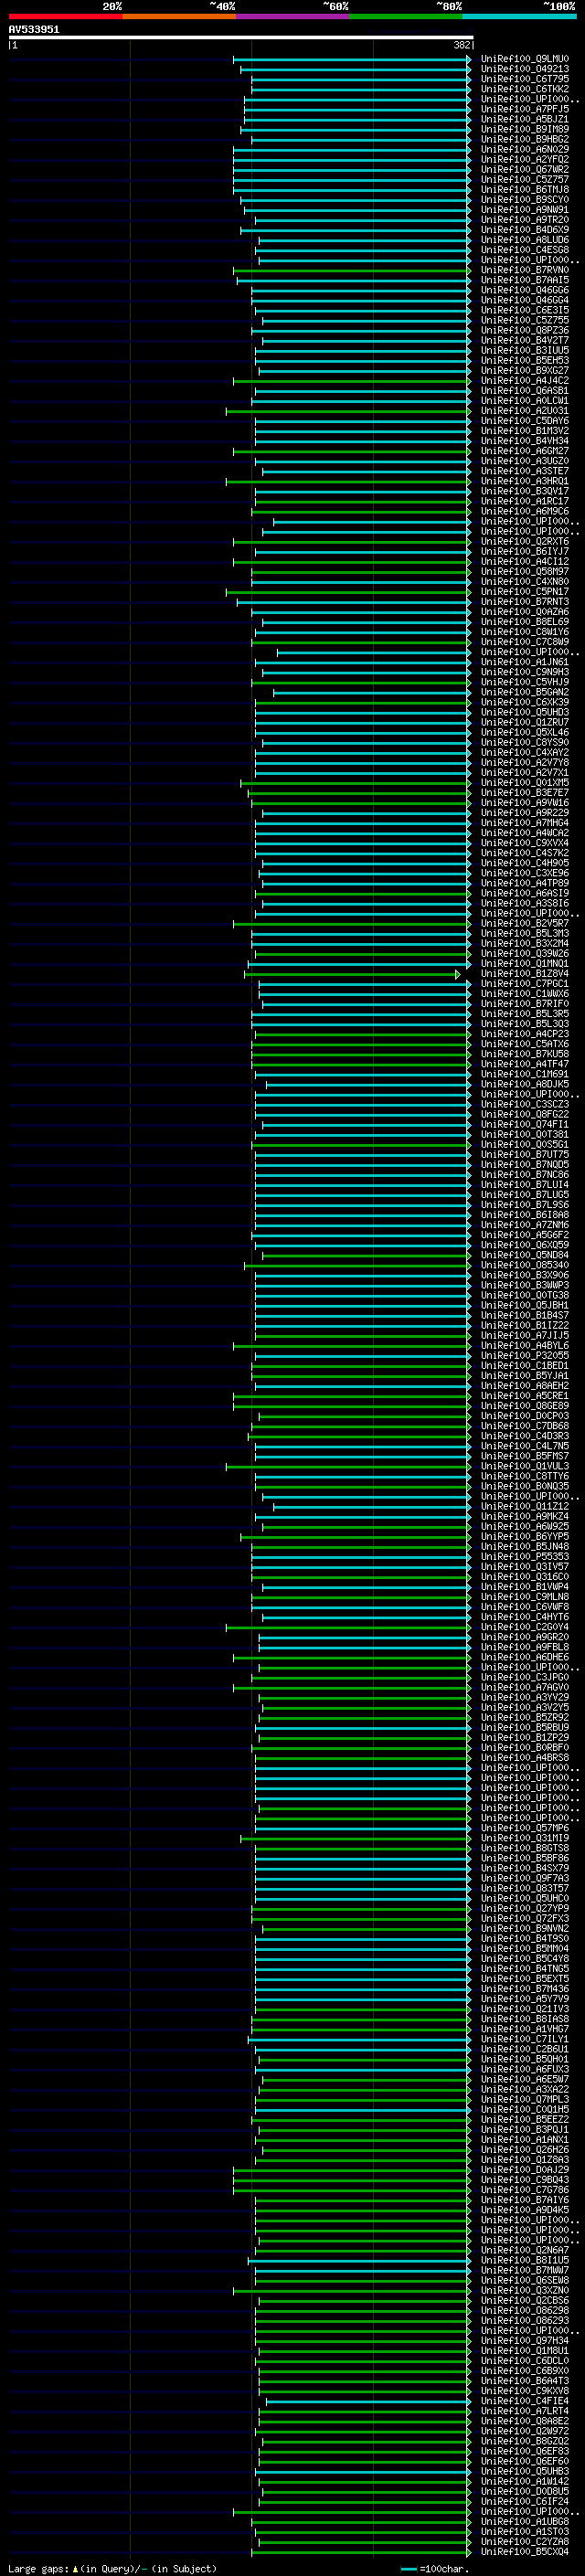Select hit label UniRef100_C6IF24
The width and height of the screenshot is (585, 2576).
[x=525, y=2501]
